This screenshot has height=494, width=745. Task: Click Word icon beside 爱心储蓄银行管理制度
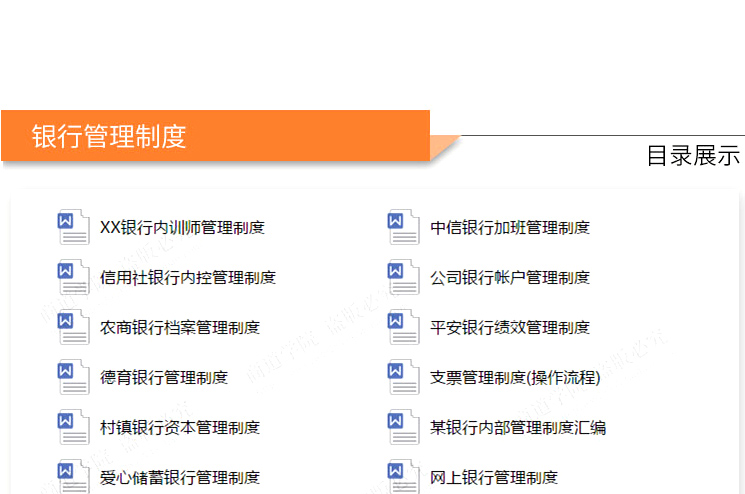73,476
